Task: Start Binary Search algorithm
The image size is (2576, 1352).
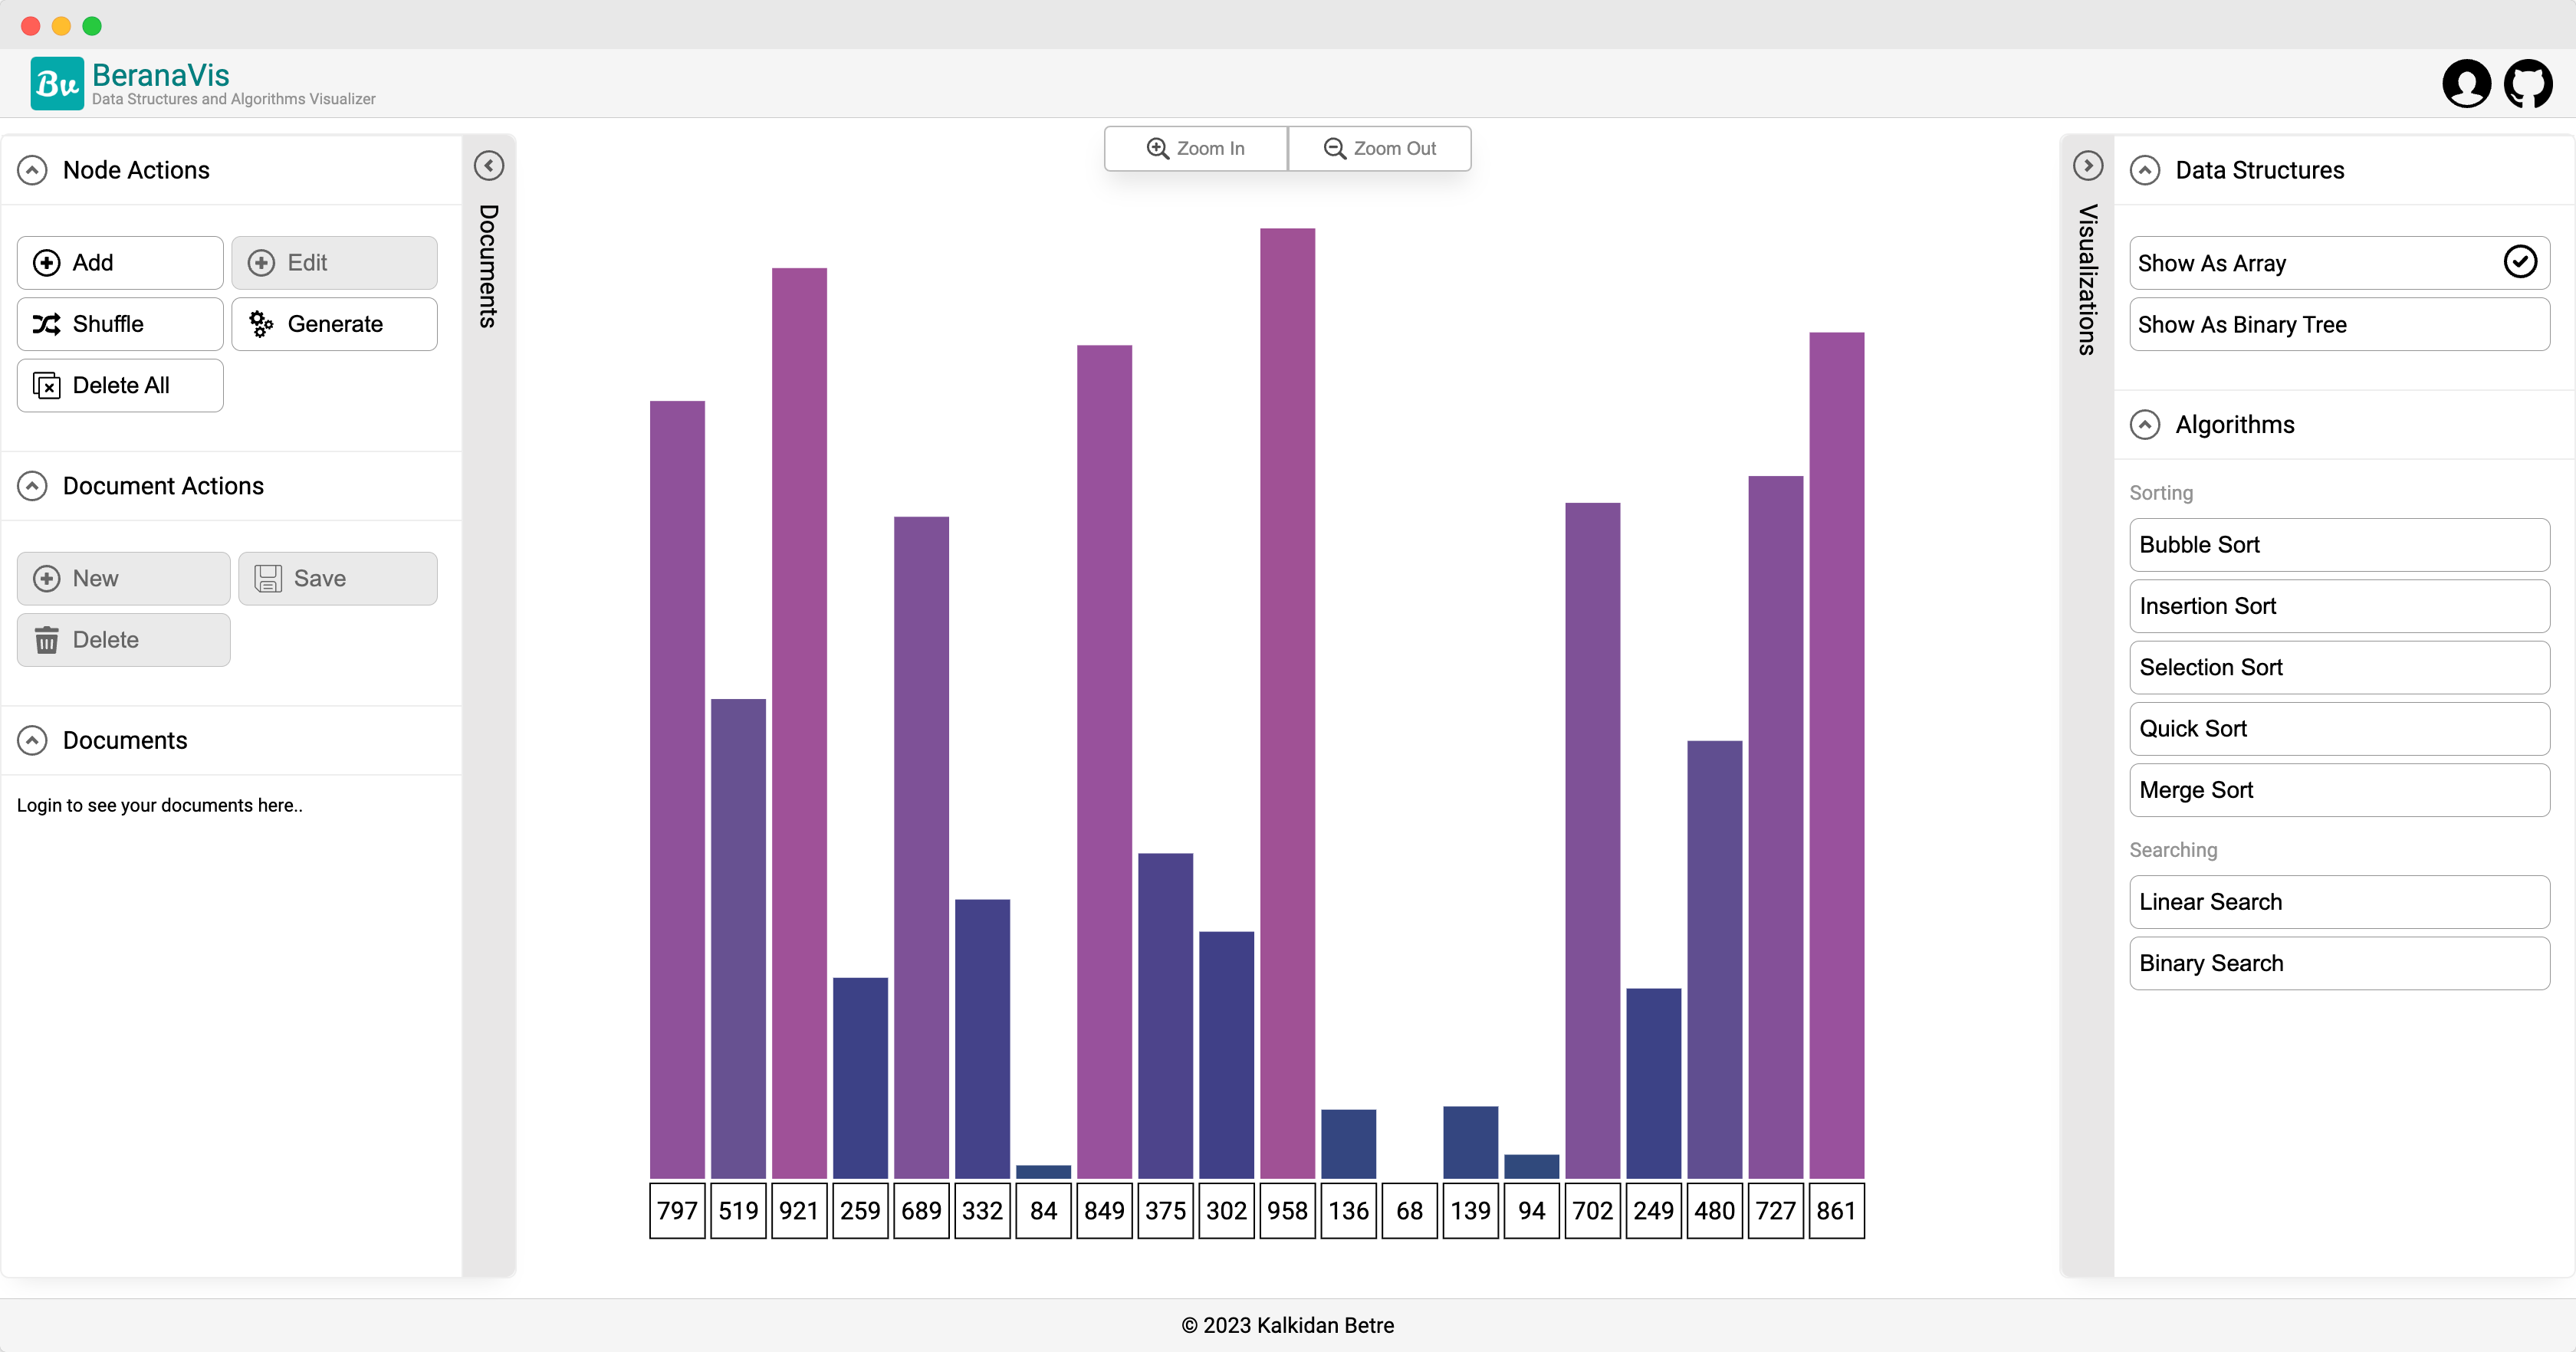Action: click(2339, 963)
